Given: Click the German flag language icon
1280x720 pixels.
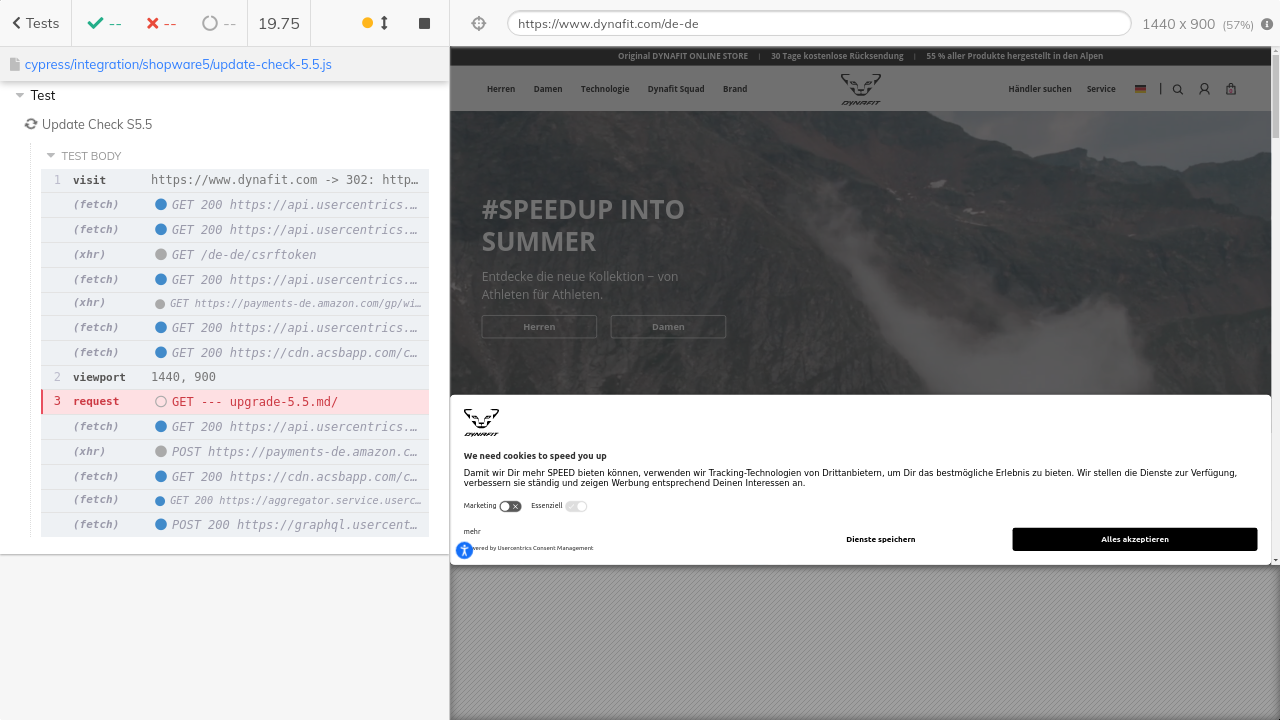Looking at the screenshot, I should point(1140,89).
